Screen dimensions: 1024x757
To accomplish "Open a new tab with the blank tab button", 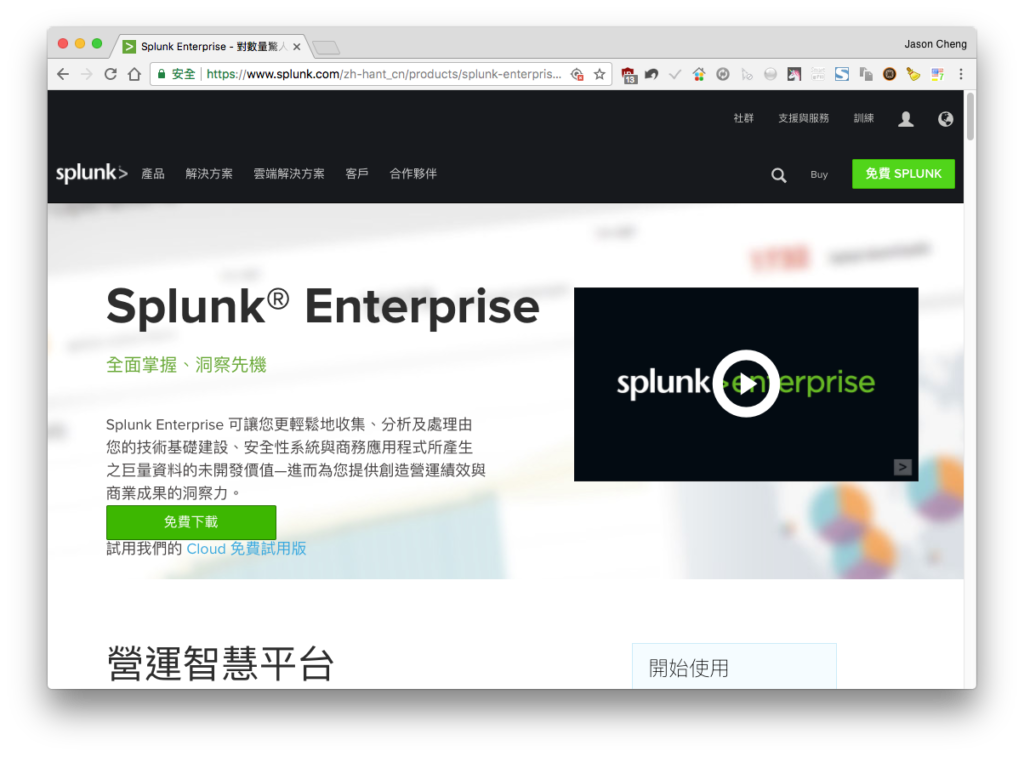I will pyautogui.click(x=326, y=48).
